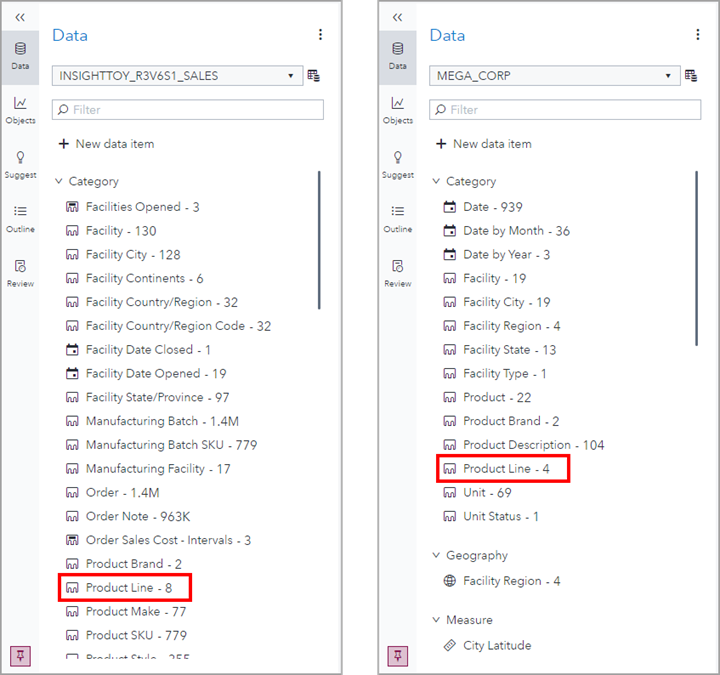Viewport: 720px width, 675px height.
Task: Open three-dot options menu in MEGA_CORP Data pane
Action: [698, 35]
